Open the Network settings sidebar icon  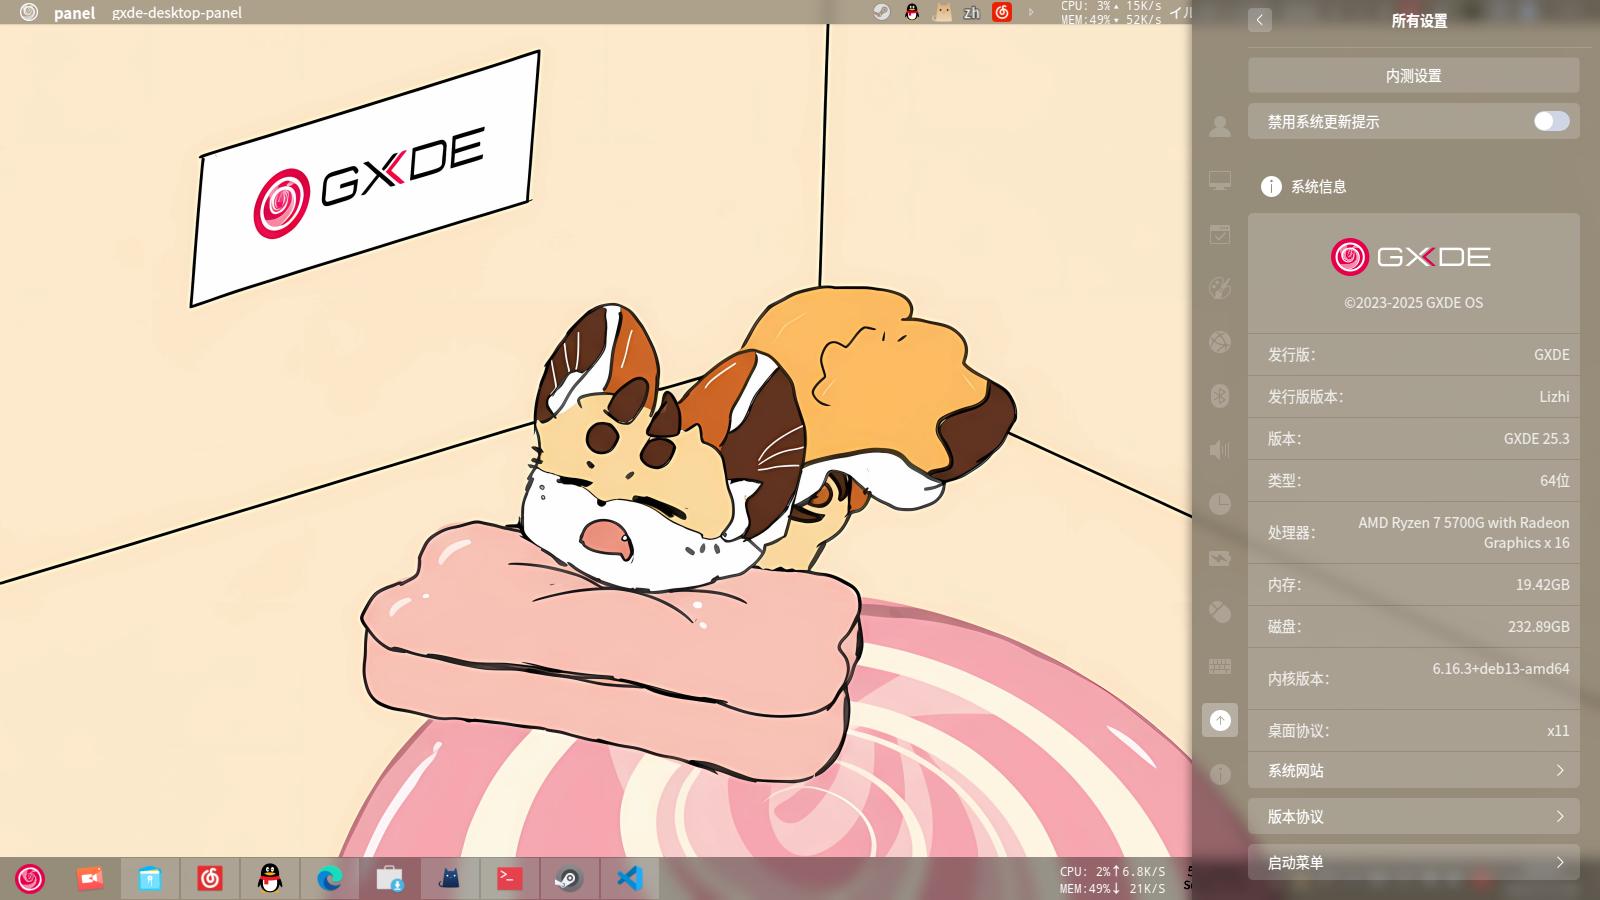point(1220,342)
